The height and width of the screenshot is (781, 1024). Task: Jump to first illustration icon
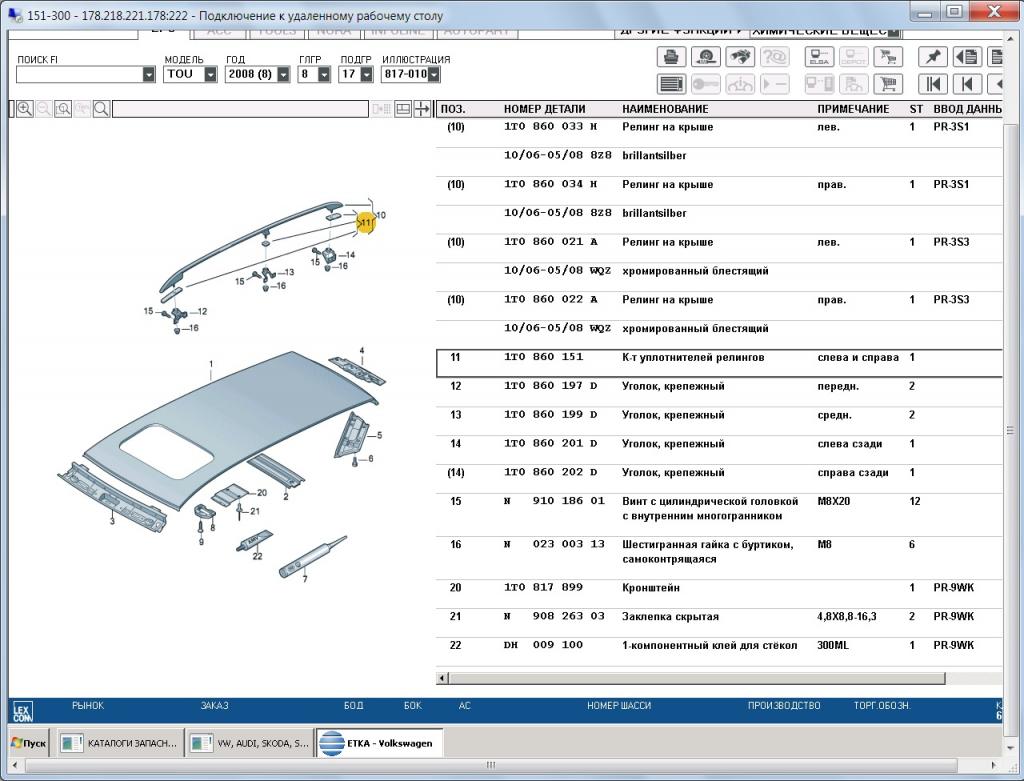(933, 84)
